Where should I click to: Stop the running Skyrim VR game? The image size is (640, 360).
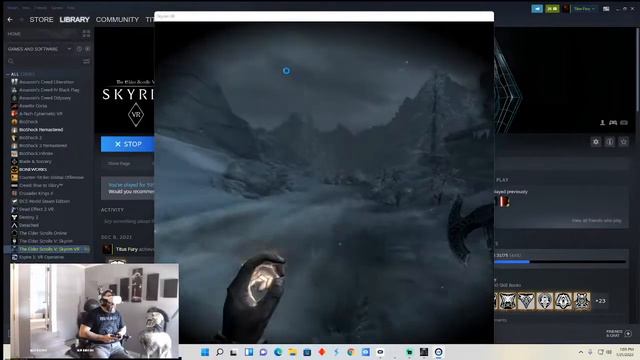click(127, 144)
